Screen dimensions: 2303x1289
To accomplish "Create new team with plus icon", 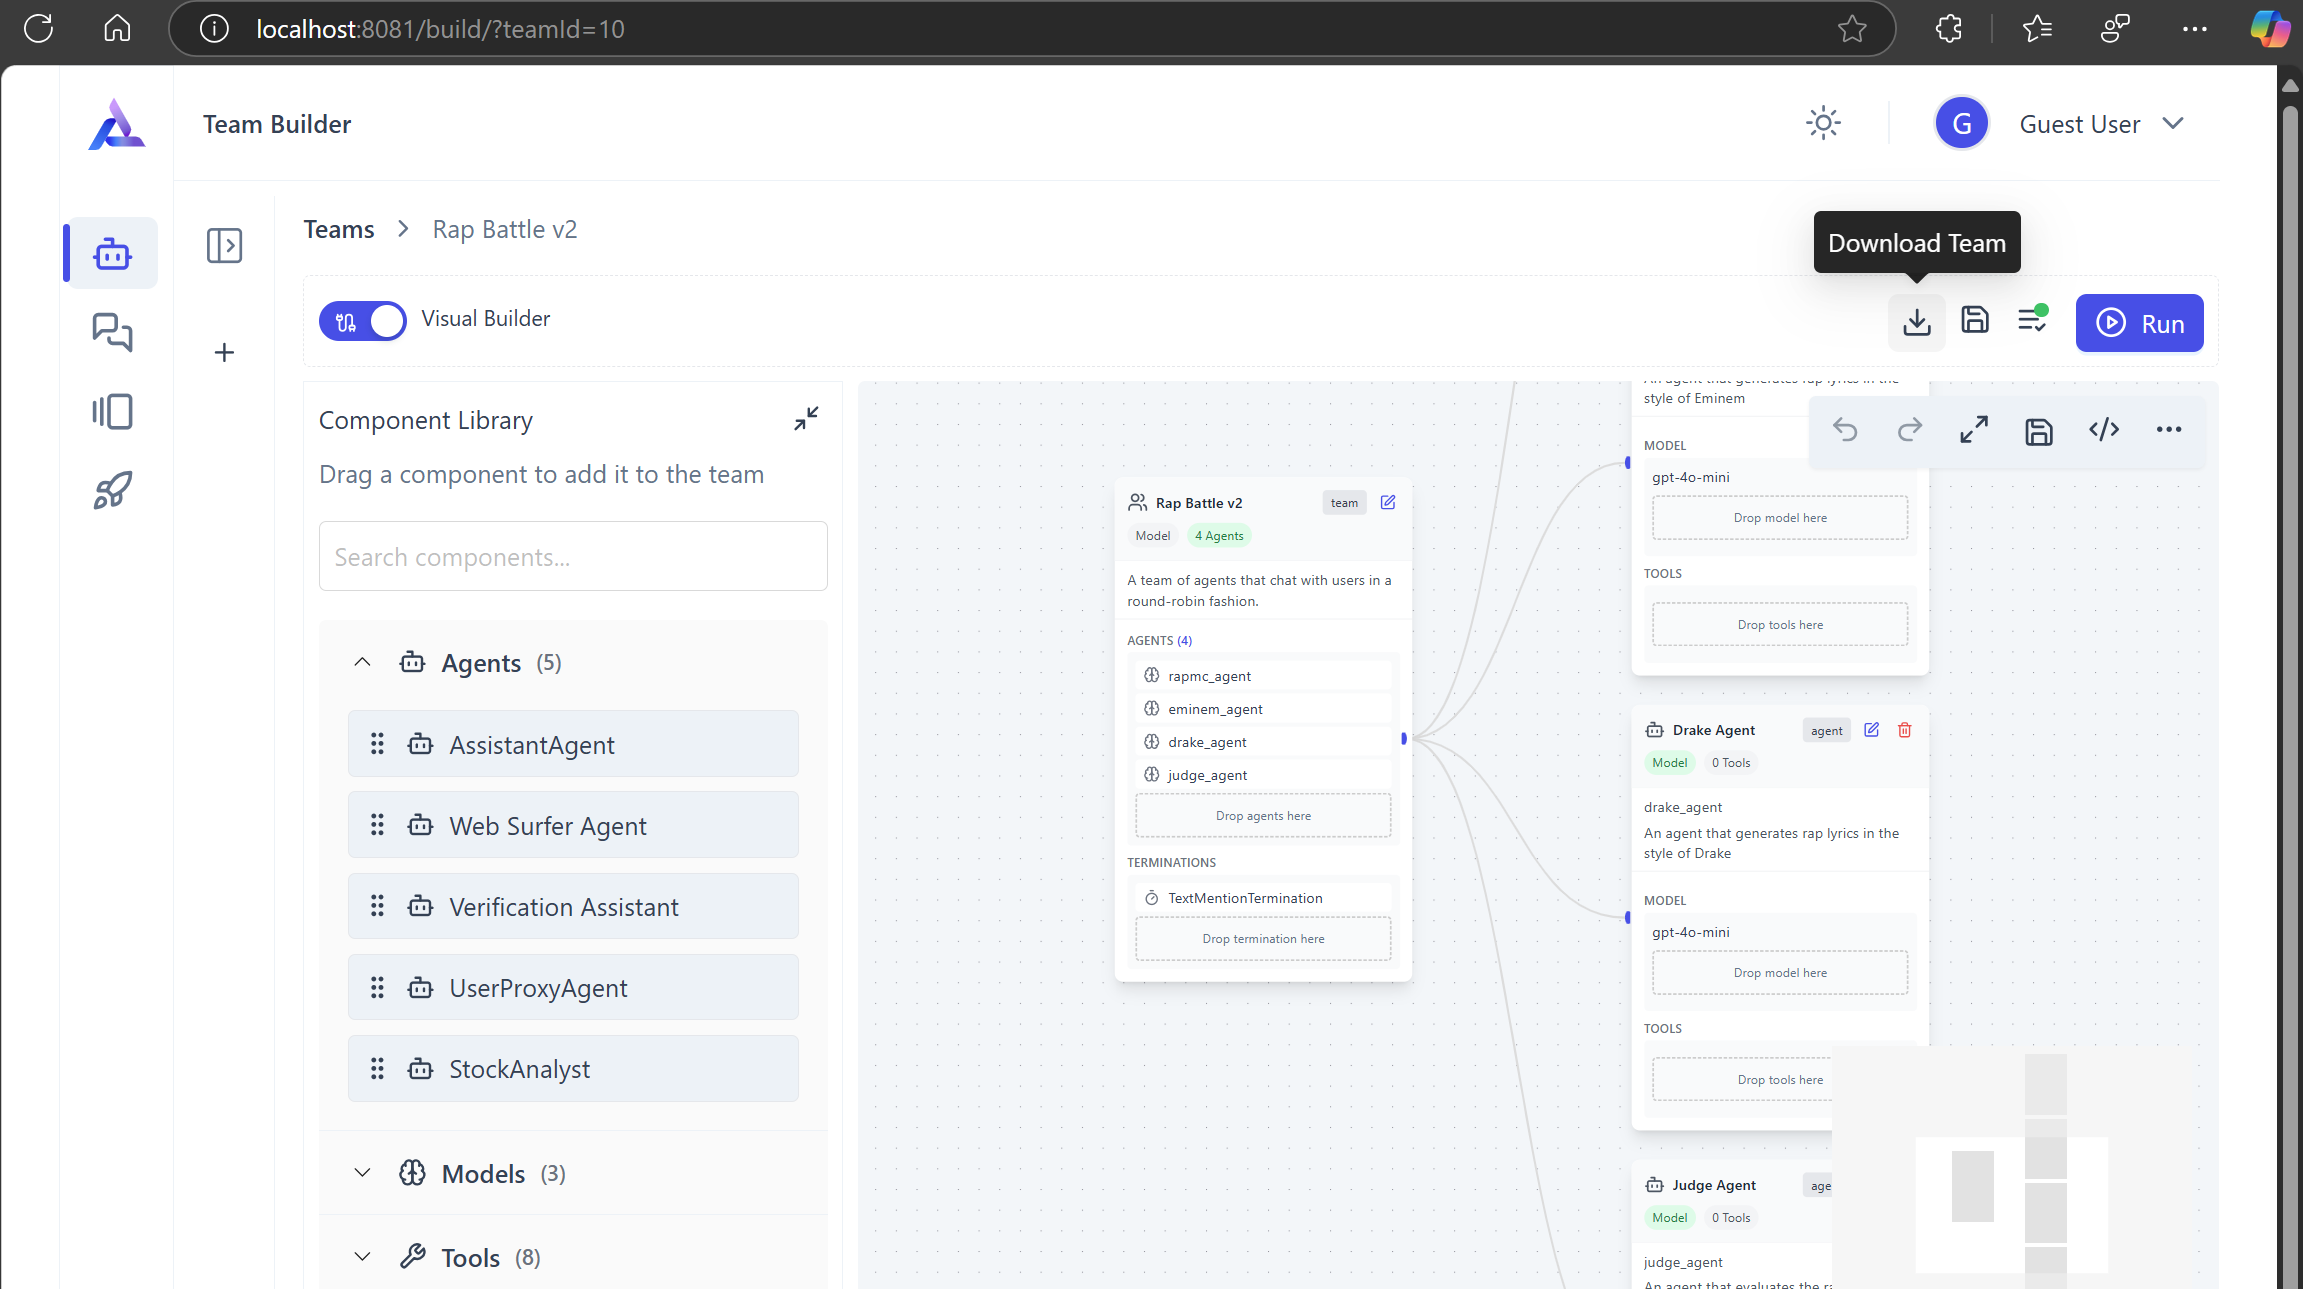I will pyautogui.click(x=224, y=352).
